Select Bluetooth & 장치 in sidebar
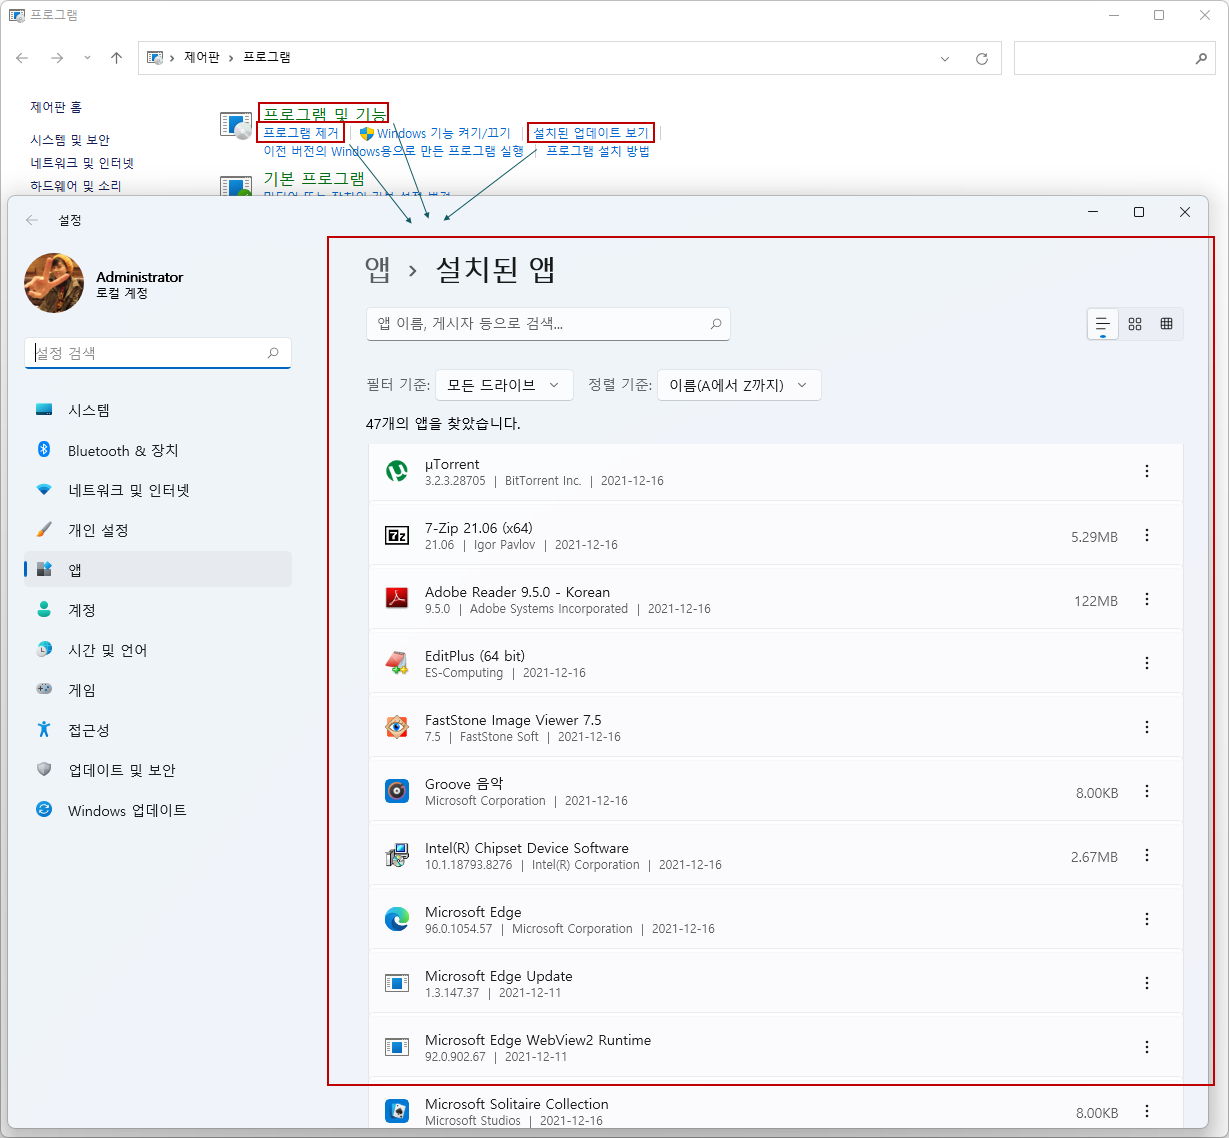The image size is (1229, 1138). (158, 450)
